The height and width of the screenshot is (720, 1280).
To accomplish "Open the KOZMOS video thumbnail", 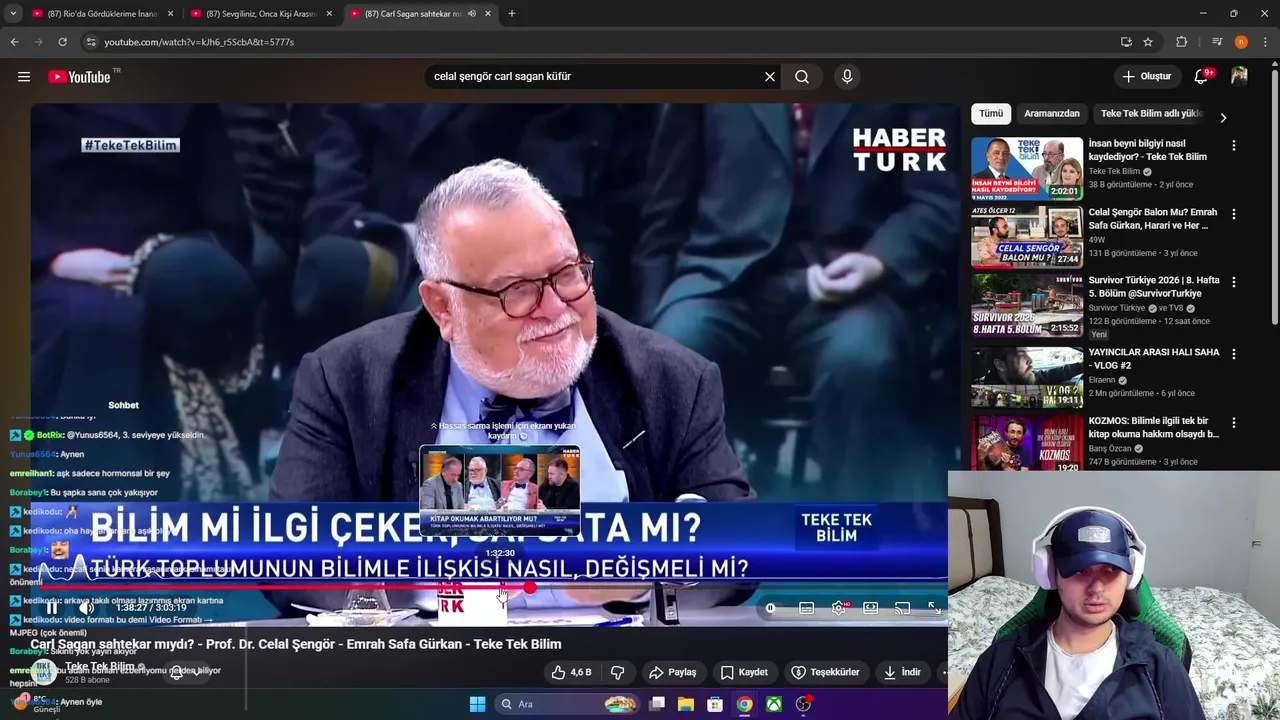I will click(1027, 444).
